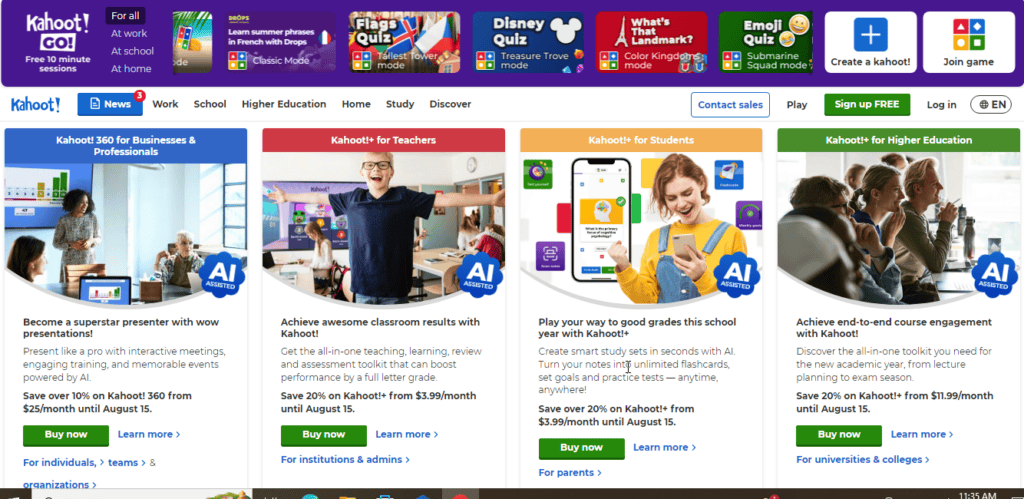Click Buy now for Kahoot!+ for Students
The image size is (1024, 499).
(581, 448)
